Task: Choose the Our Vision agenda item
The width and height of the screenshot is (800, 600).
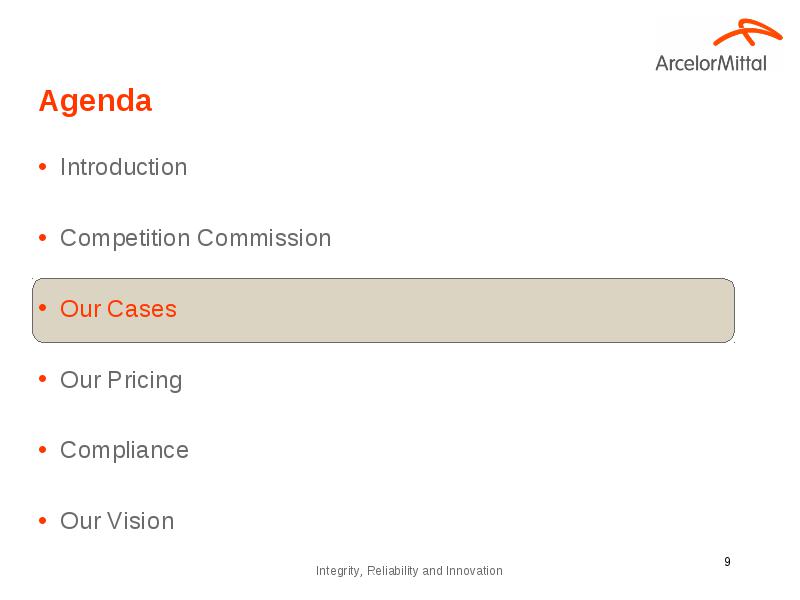Action: (117, 521)
